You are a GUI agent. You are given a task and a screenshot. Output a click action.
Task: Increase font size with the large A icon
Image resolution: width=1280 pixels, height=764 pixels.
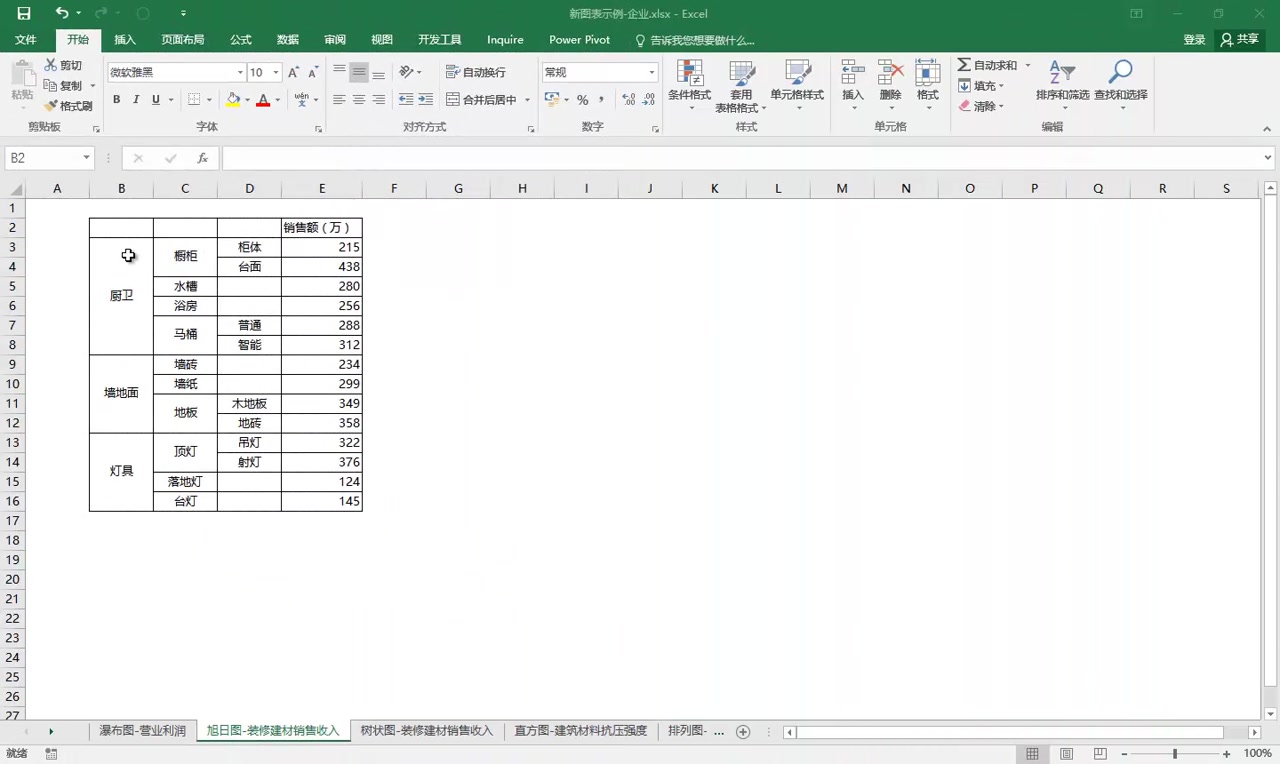click(293, 73)
